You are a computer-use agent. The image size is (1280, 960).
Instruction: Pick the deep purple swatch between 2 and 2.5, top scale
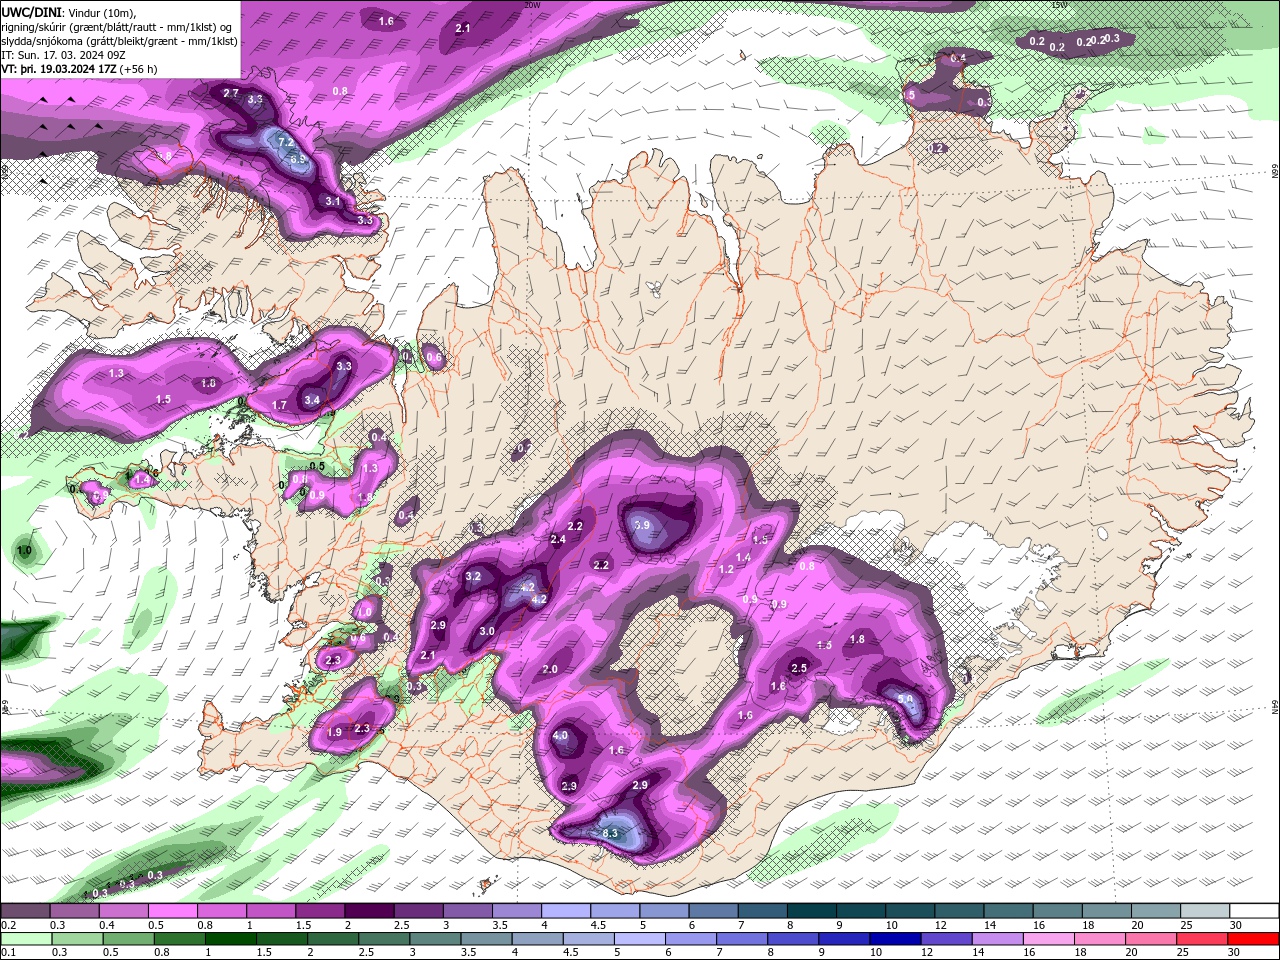369,911
